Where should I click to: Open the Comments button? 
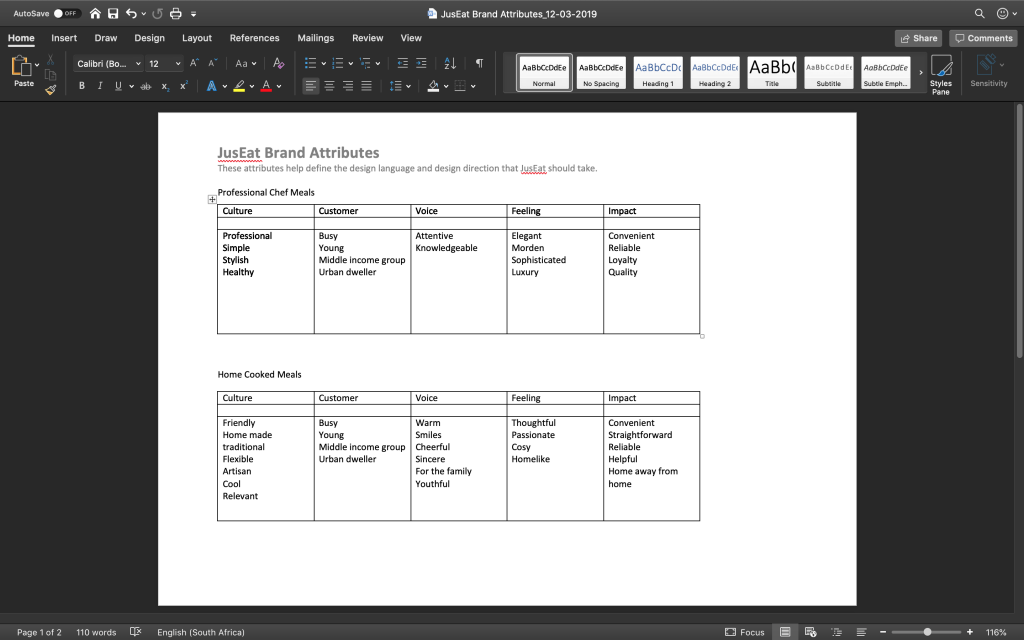point(983,38)
